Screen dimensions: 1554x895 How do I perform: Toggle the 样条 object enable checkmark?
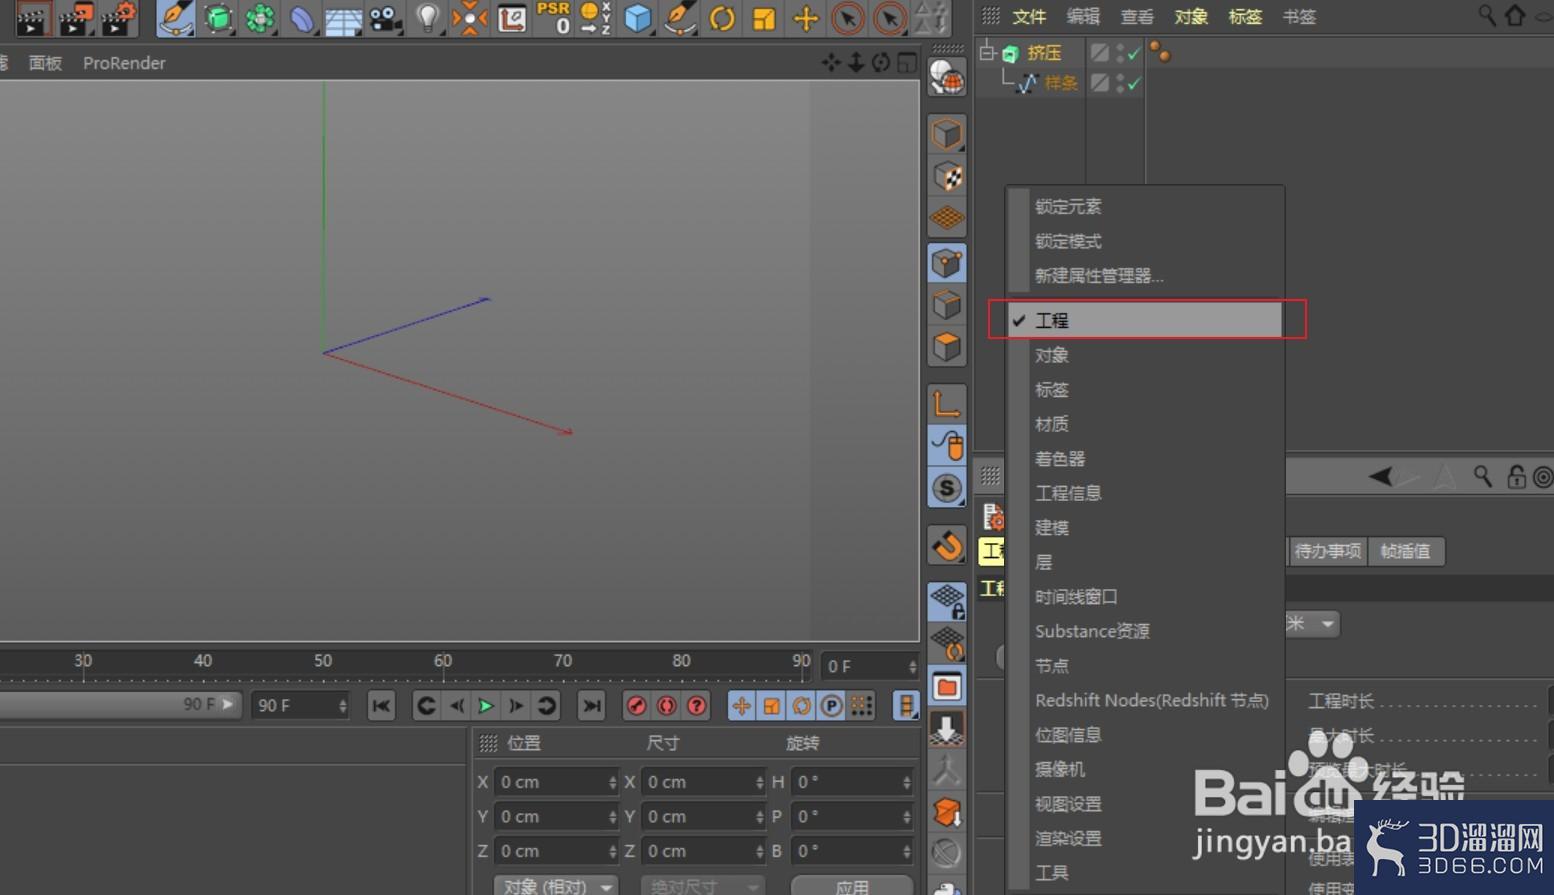click(x=1134, y=83)
